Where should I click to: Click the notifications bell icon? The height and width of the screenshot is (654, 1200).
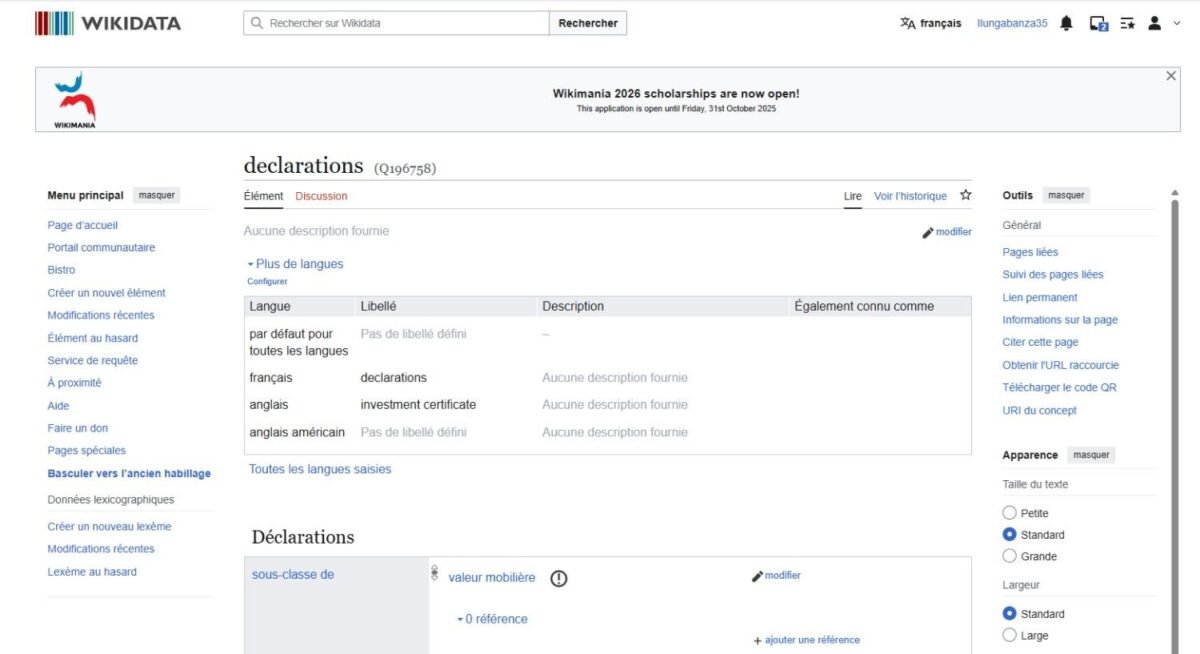pos(1066,23)
